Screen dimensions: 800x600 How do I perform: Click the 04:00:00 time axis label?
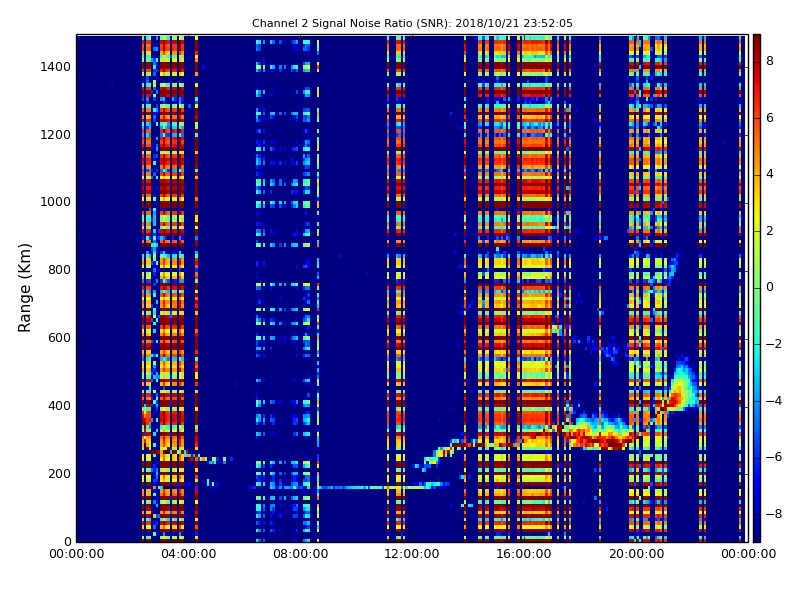click(x=188, y=554)
